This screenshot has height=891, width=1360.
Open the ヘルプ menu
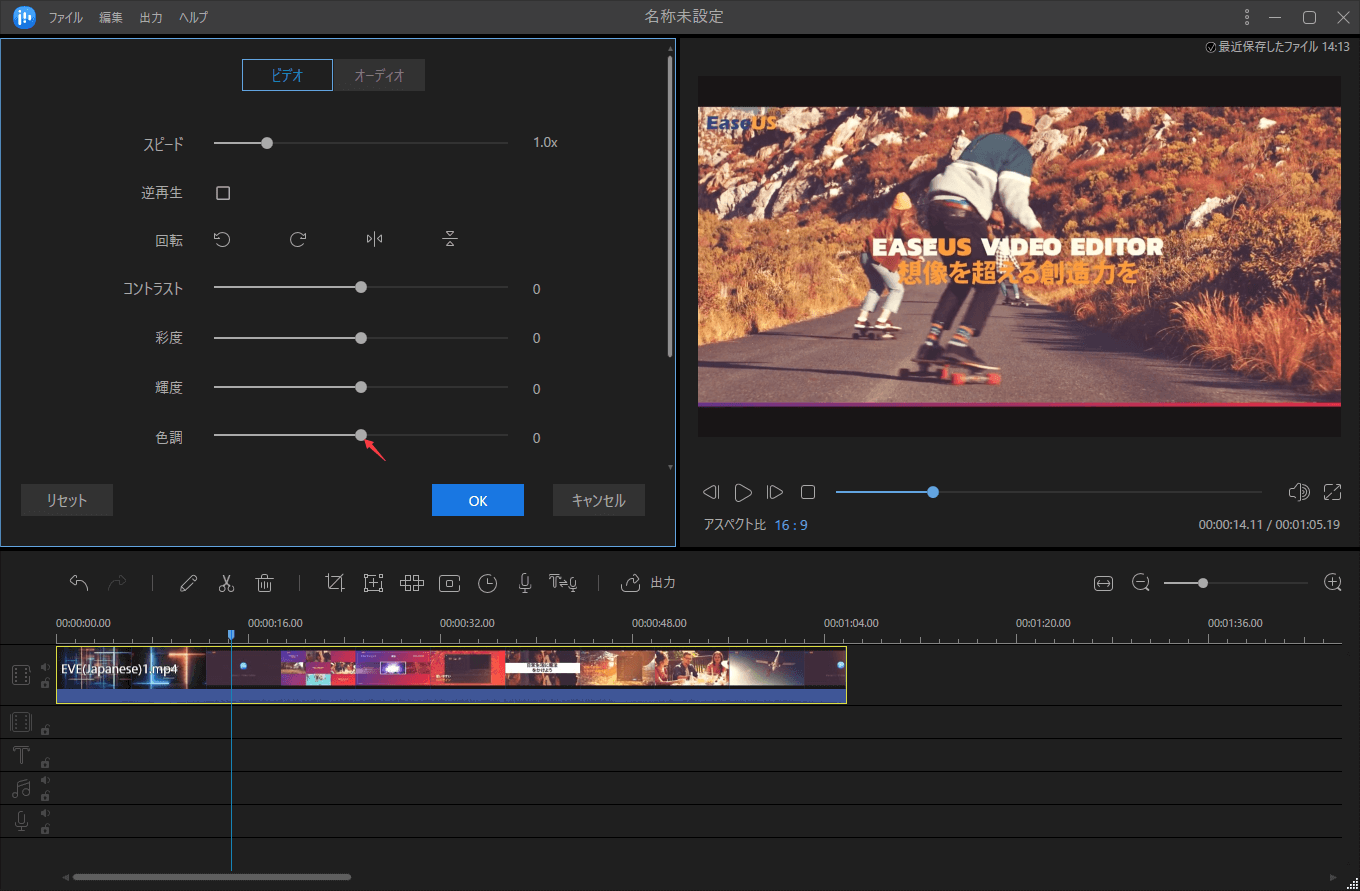tap(193, 18)
